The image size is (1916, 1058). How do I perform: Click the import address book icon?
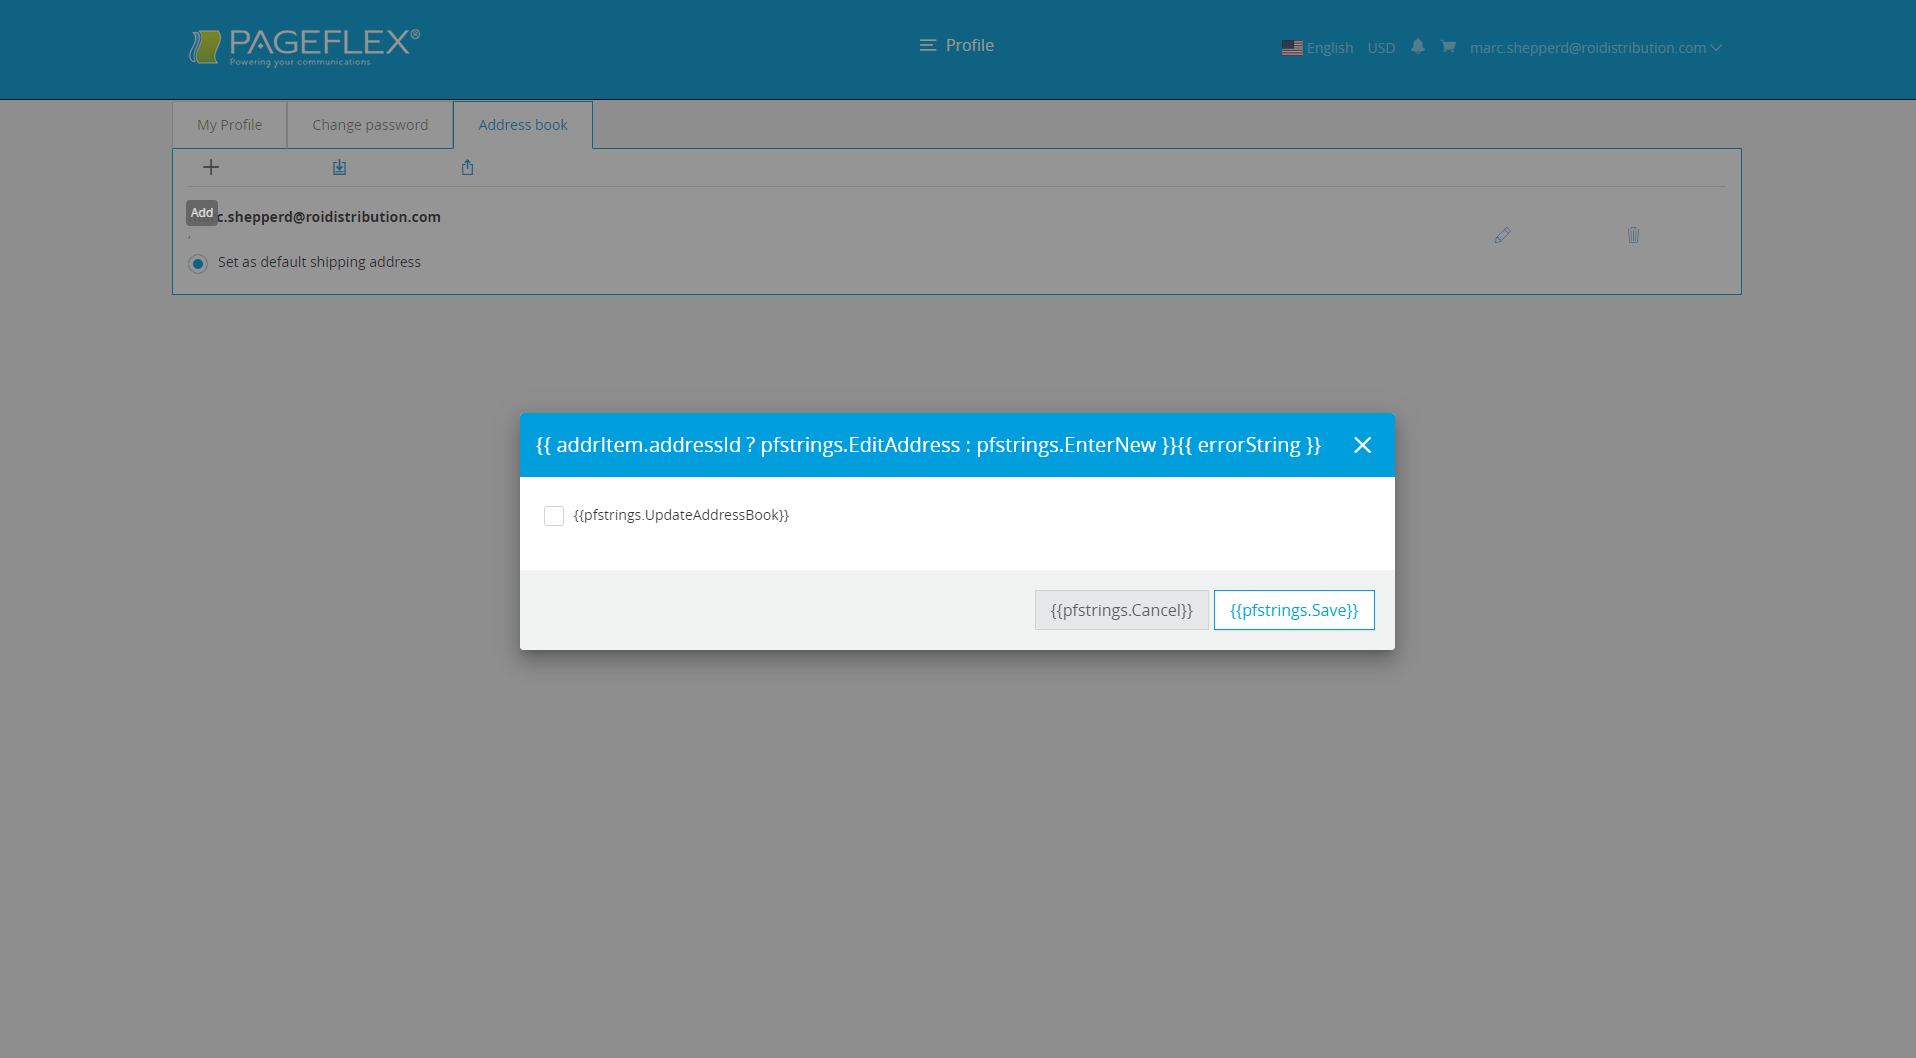(x=339, y=167)
